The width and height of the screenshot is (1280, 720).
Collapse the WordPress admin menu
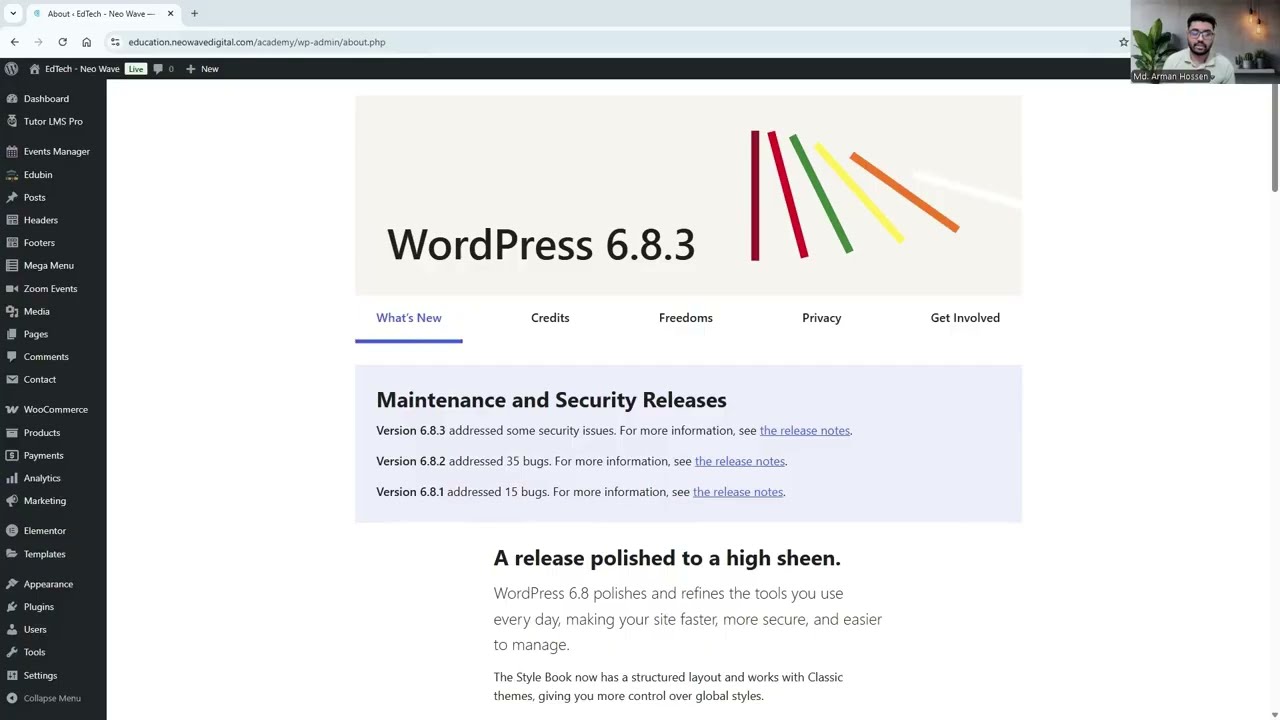tap(43, 698)
